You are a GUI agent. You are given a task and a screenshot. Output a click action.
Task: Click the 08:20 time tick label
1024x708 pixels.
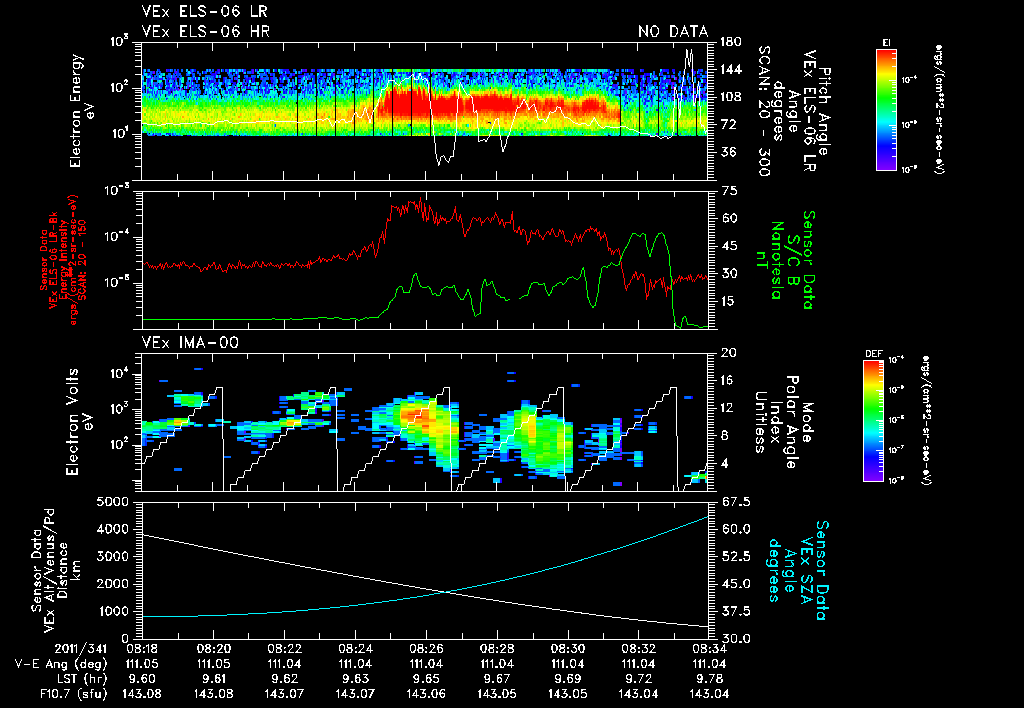point(213,650)
